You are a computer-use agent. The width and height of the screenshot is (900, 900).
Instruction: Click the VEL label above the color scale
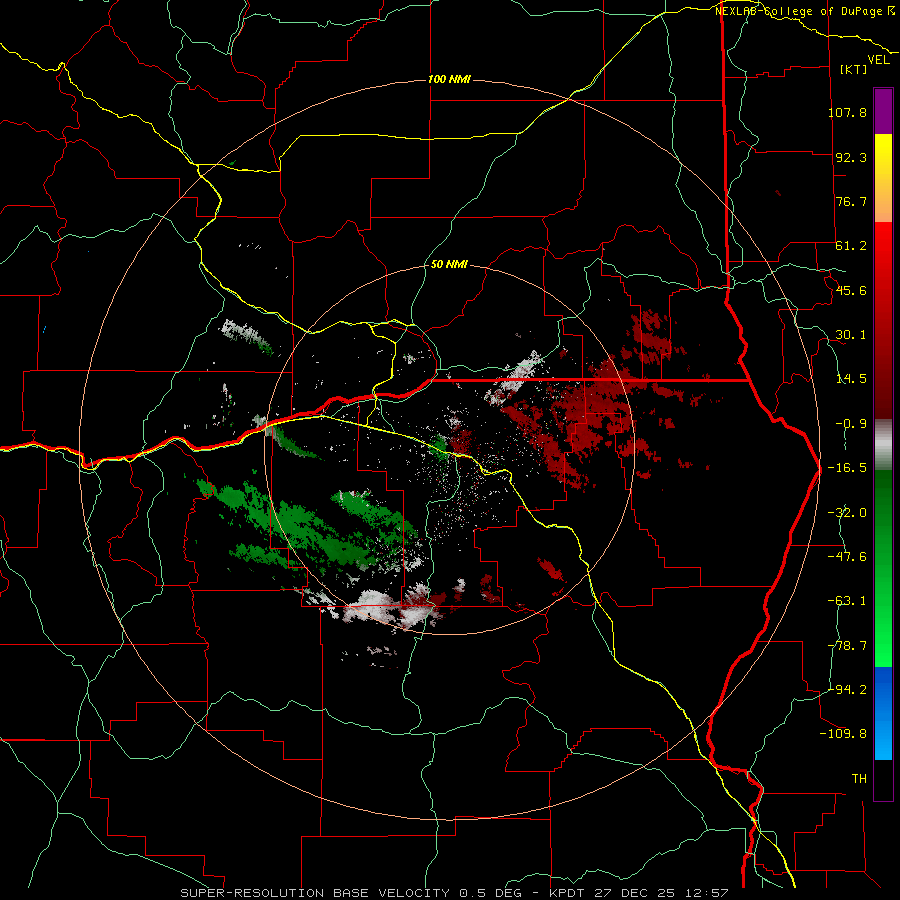[x=878, y=59]
